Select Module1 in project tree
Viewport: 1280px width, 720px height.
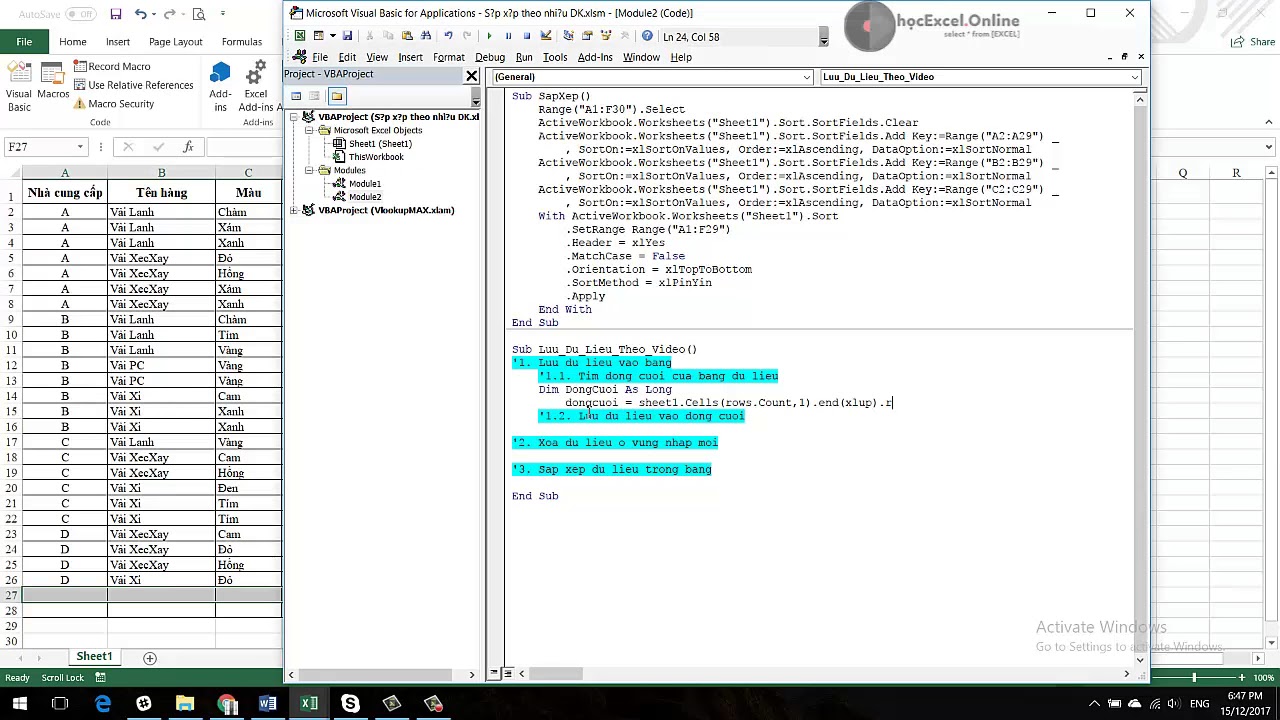click(364, 183)
